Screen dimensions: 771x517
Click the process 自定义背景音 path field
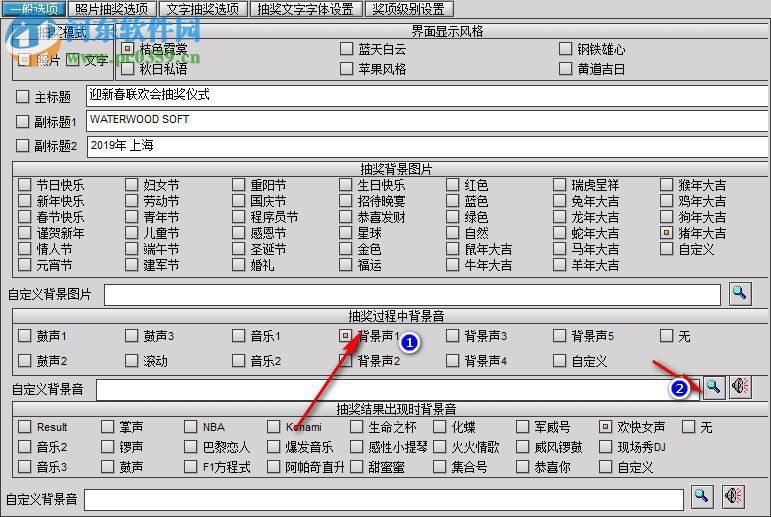[x=397, y=390]
